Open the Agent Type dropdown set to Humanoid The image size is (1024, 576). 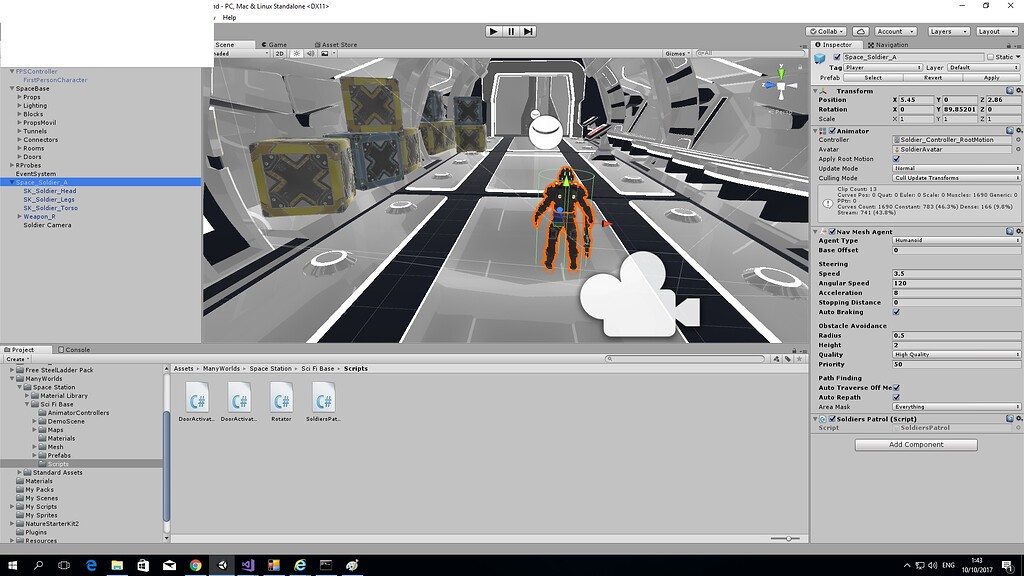point(956,240)
